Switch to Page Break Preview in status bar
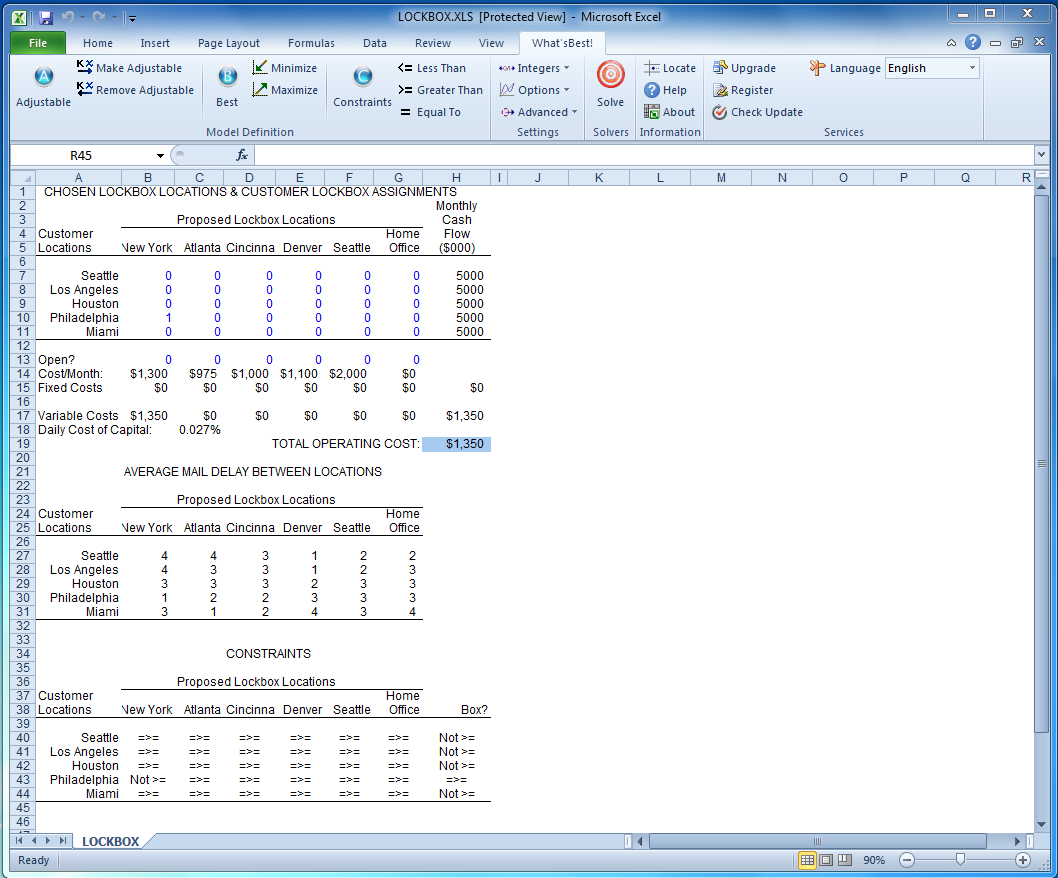This screenshot has height=878, width=1058. point(845,860)
